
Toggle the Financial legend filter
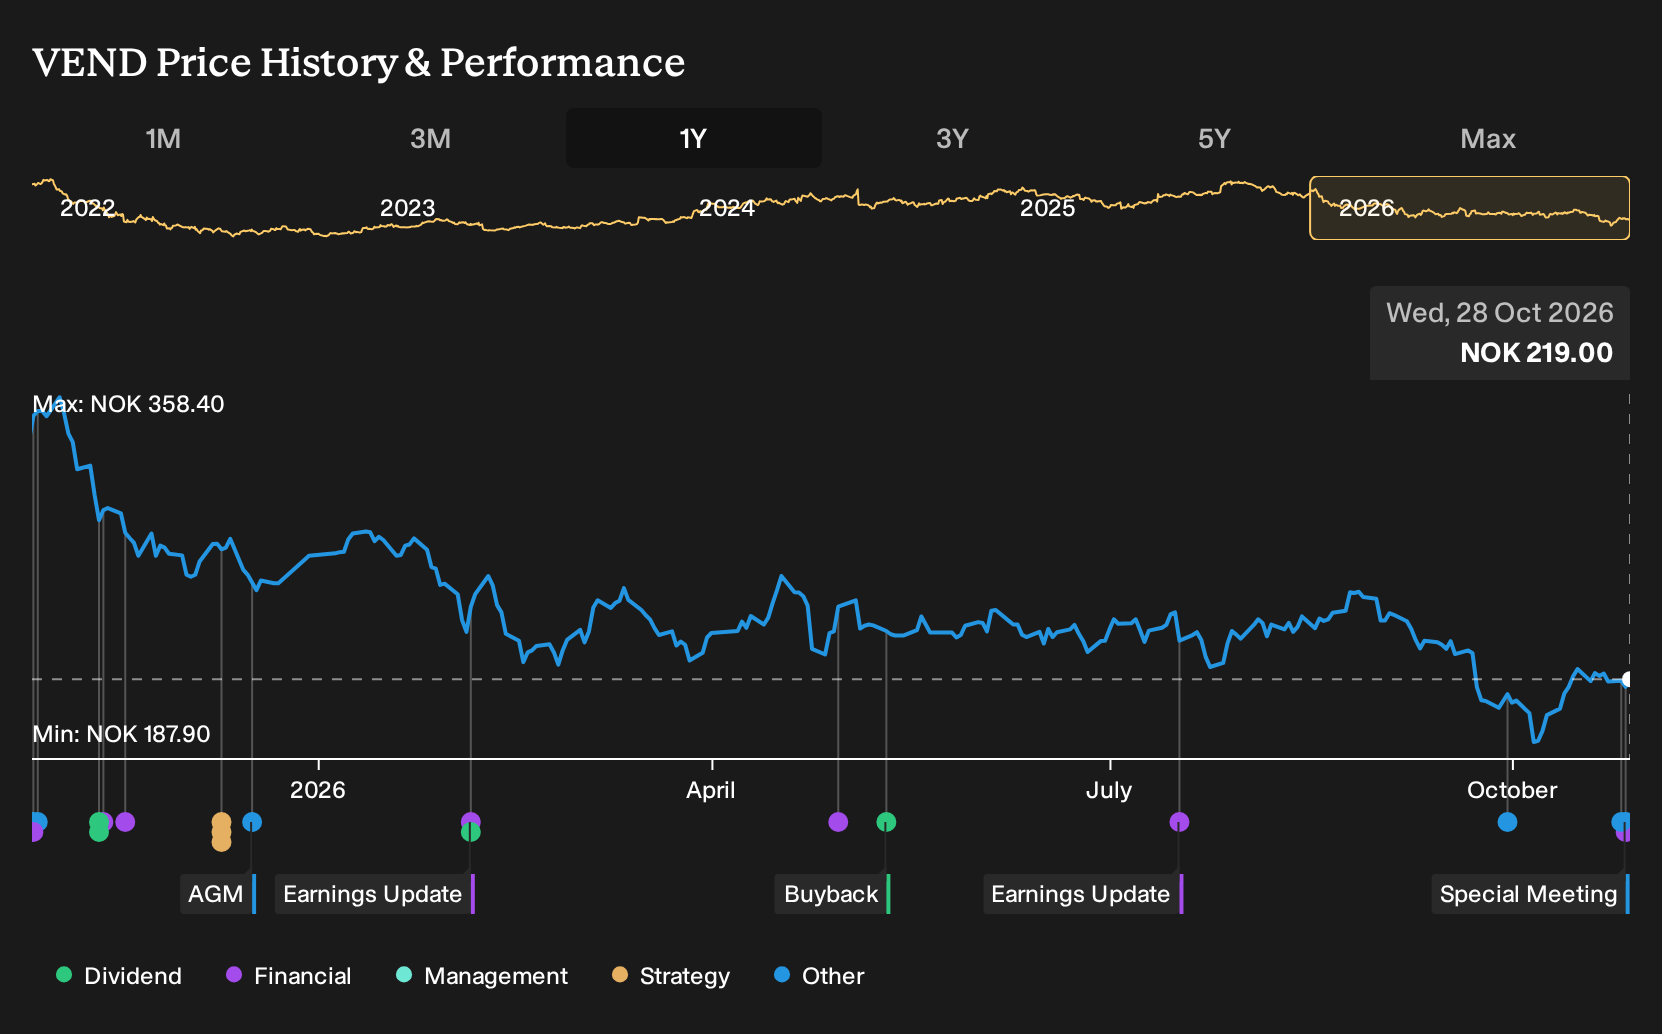(289, 976)
